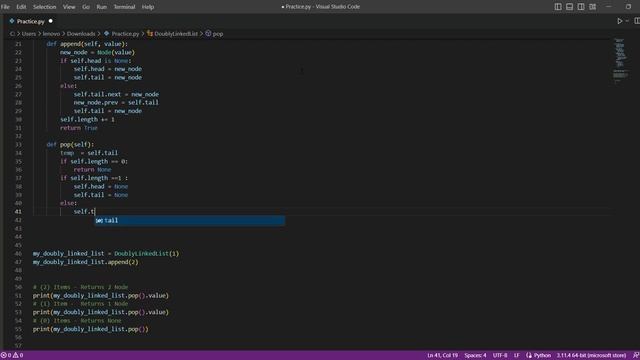
Task: Click the split editor right icon
Action: tap(636, 21)
